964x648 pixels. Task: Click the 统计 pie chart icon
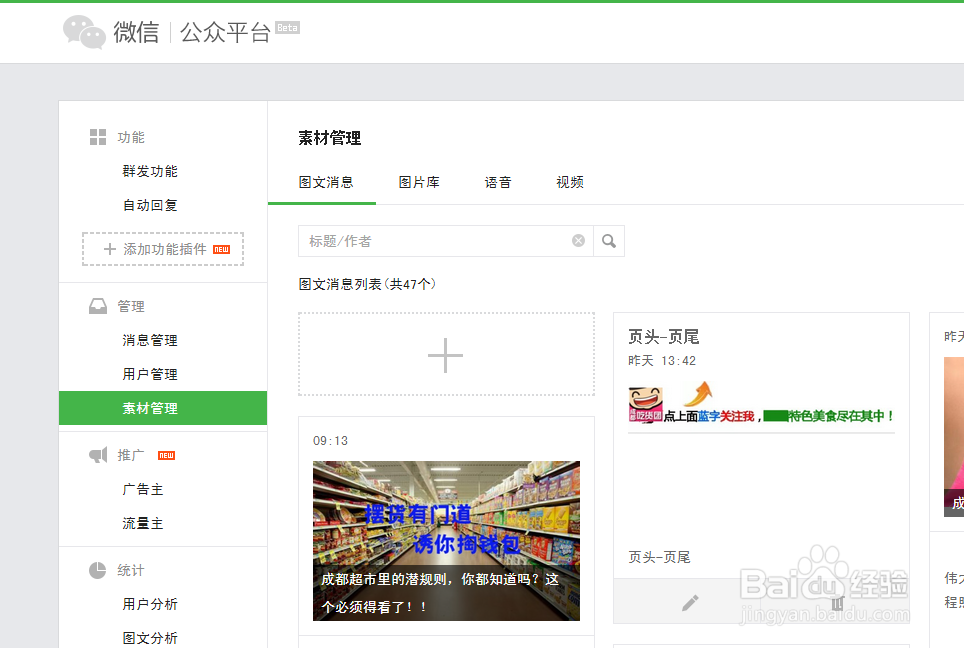click(97, 570)
